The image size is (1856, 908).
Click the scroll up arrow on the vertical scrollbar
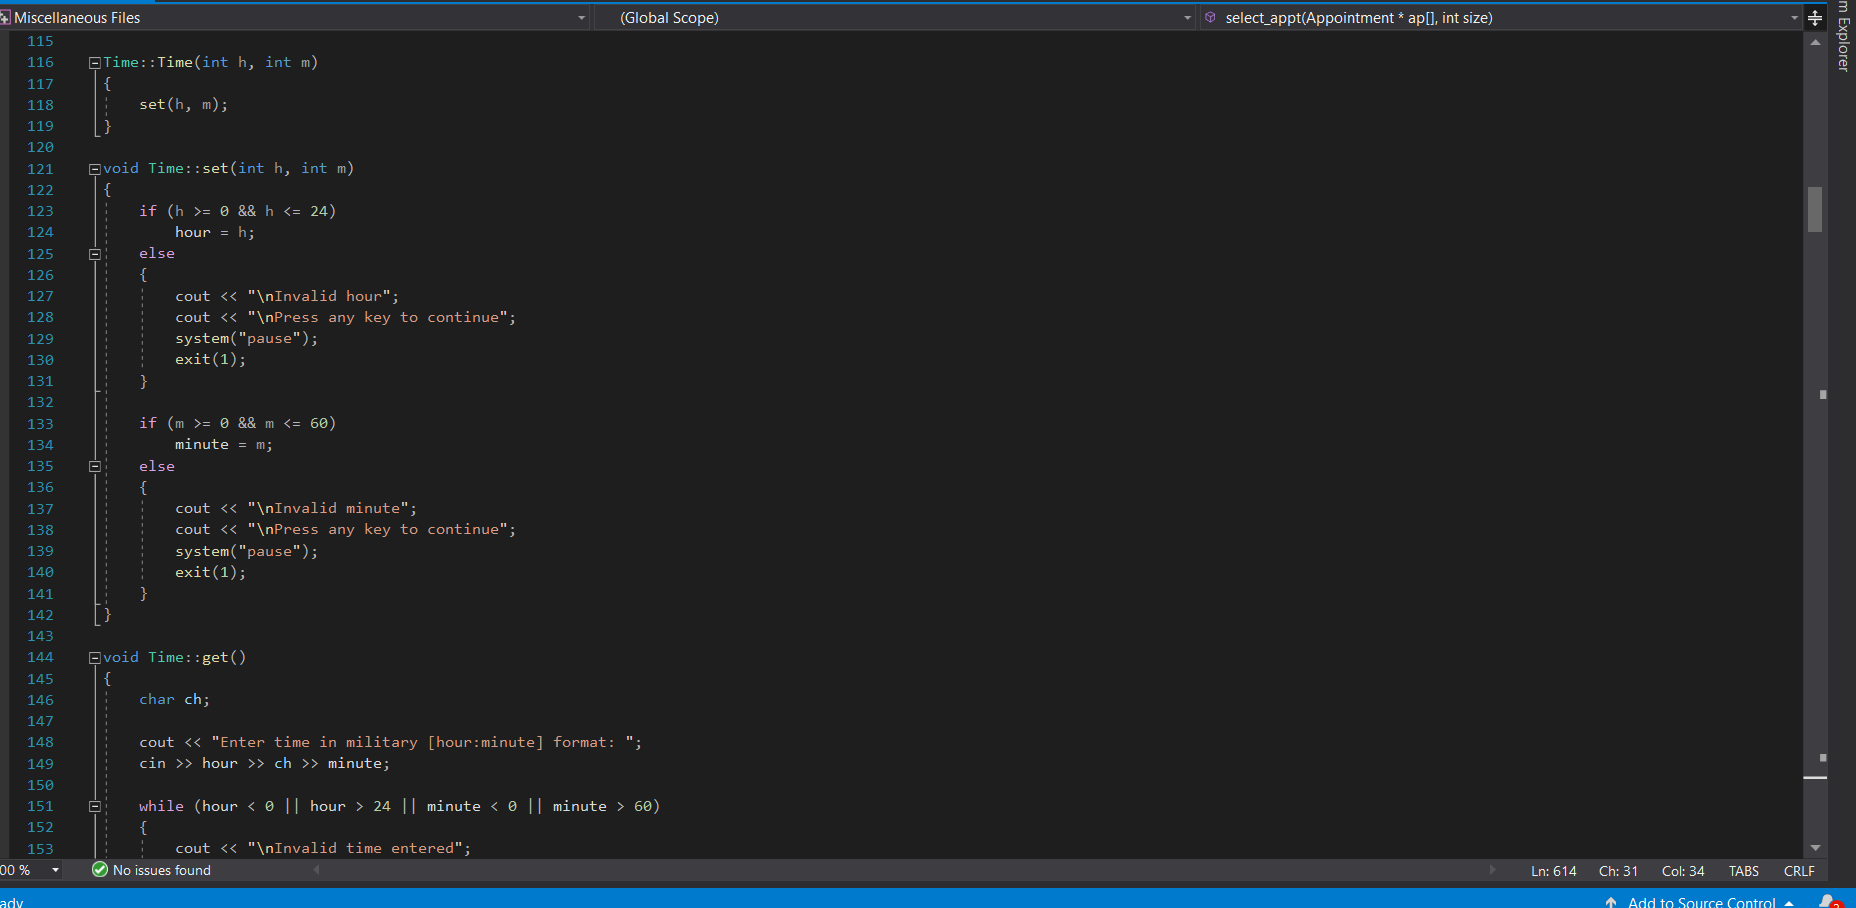coord(1815,42)
